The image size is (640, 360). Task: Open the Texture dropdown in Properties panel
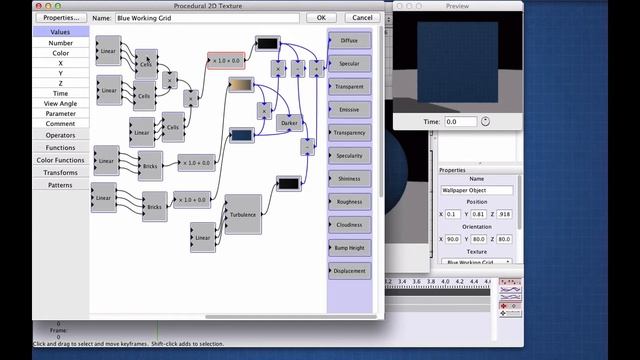click(x=477, y=261)
